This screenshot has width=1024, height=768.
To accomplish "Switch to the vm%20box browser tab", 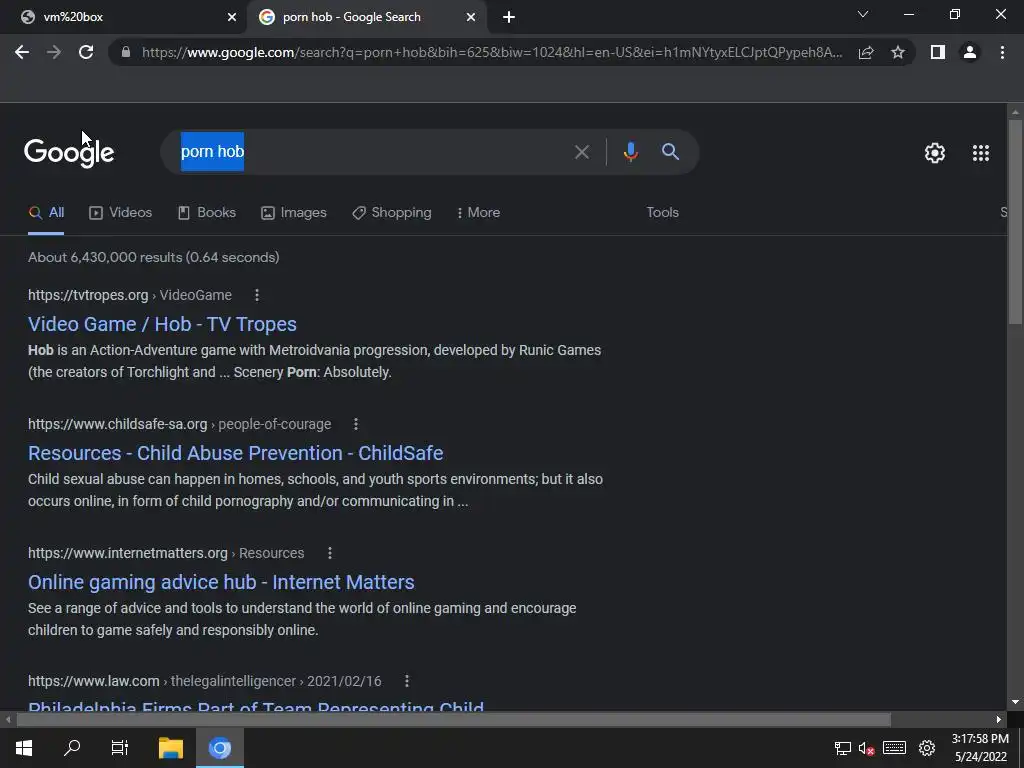I will coord(124,17).
